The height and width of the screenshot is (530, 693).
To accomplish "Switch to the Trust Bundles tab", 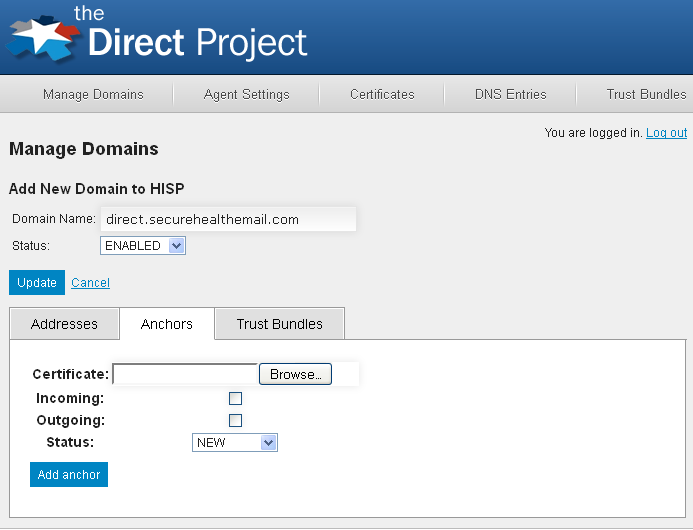I will tap(280, 324).
